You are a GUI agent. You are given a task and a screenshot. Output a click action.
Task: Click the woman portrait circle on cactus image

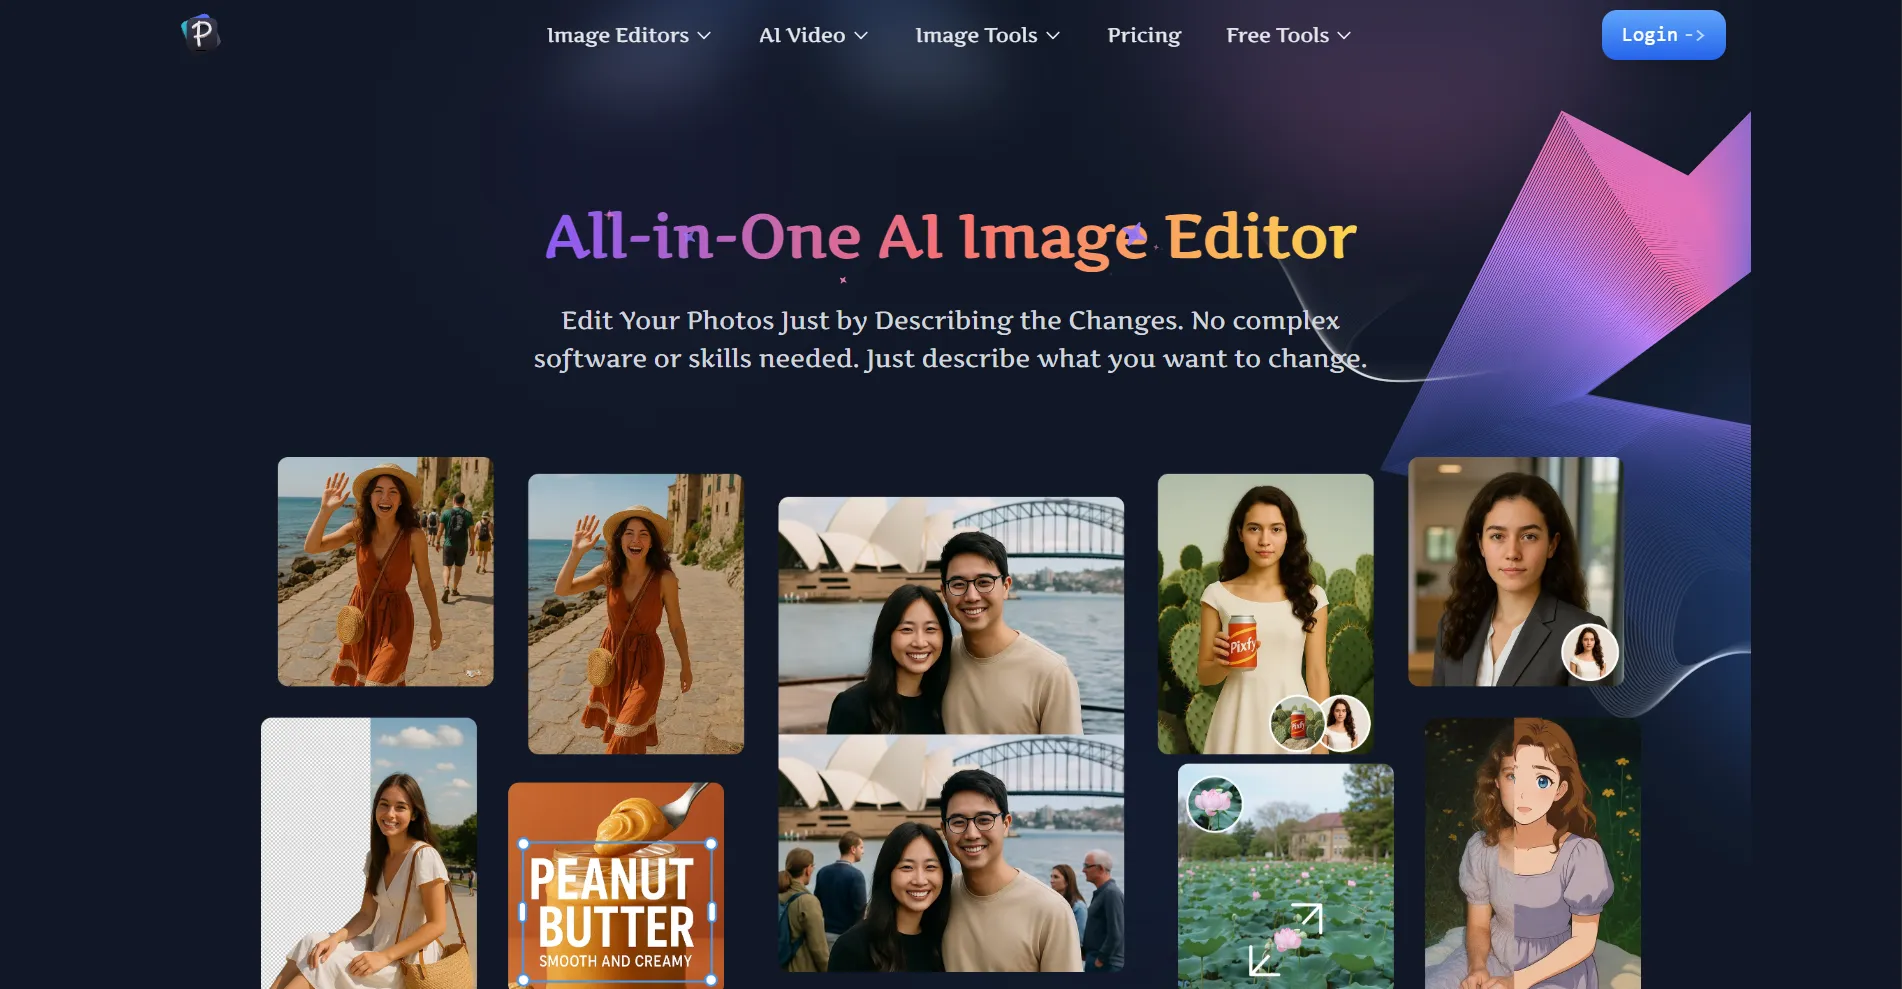[1346, 724]
